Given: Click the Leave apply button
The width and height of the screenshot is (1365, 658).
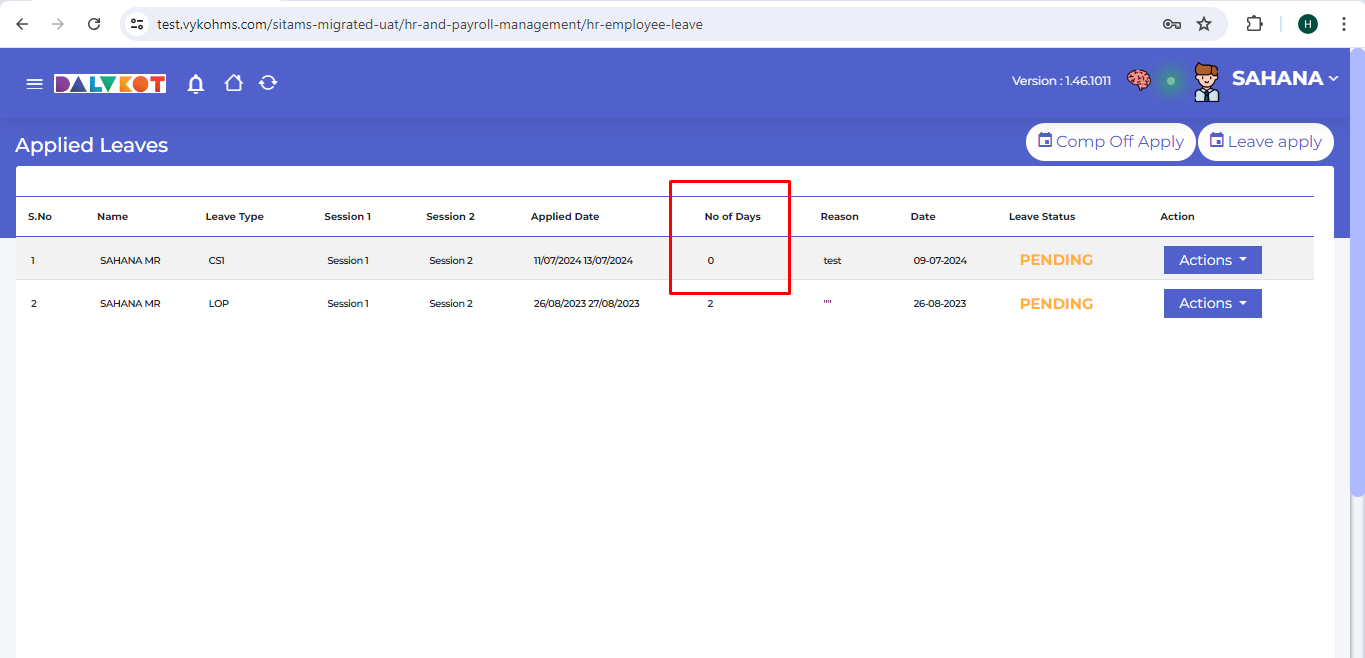Looking at the screenshot, I should [1265, 142].
